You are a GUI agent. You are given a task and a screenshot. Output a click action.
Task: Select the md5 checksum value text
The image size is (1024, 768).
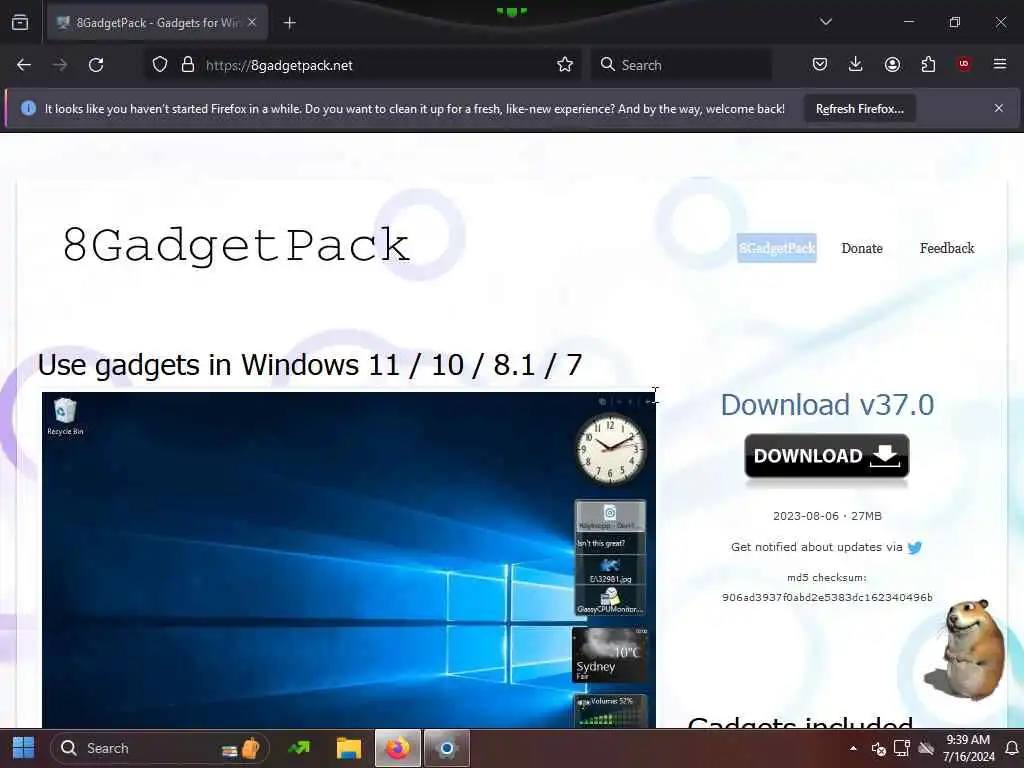click(827, 597)
